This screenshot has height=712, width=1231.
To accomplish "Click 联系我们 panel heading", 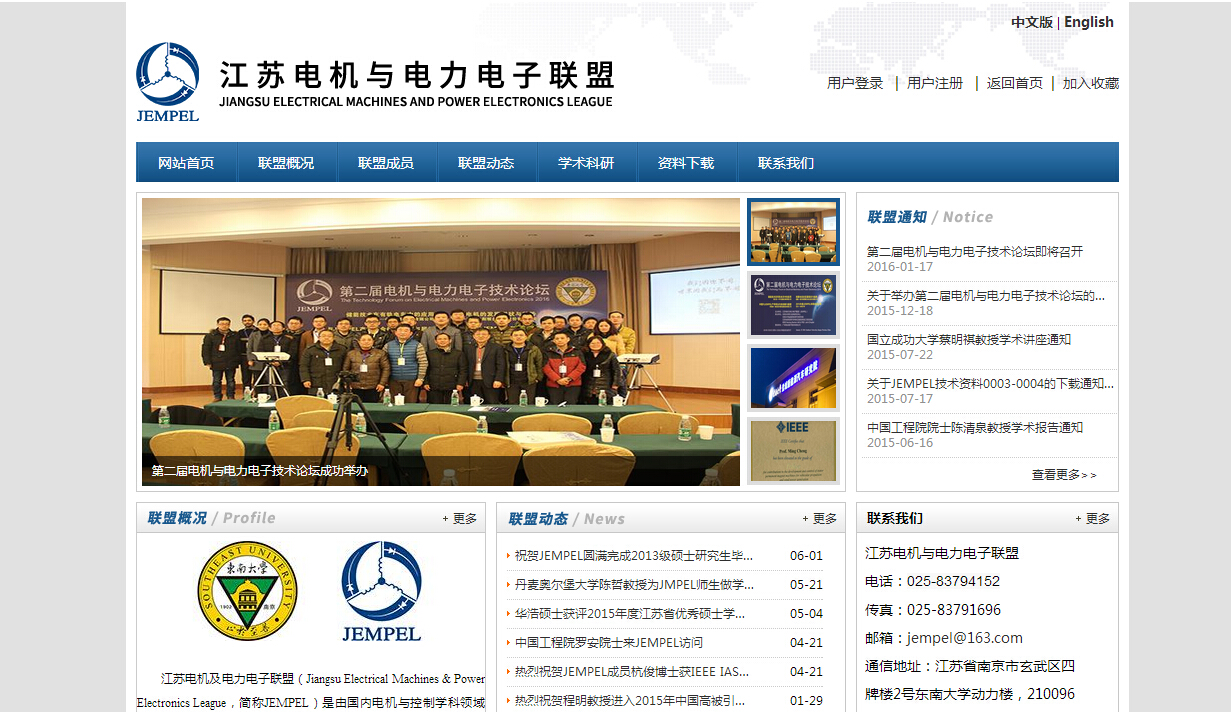I will [x=895, y=518].
